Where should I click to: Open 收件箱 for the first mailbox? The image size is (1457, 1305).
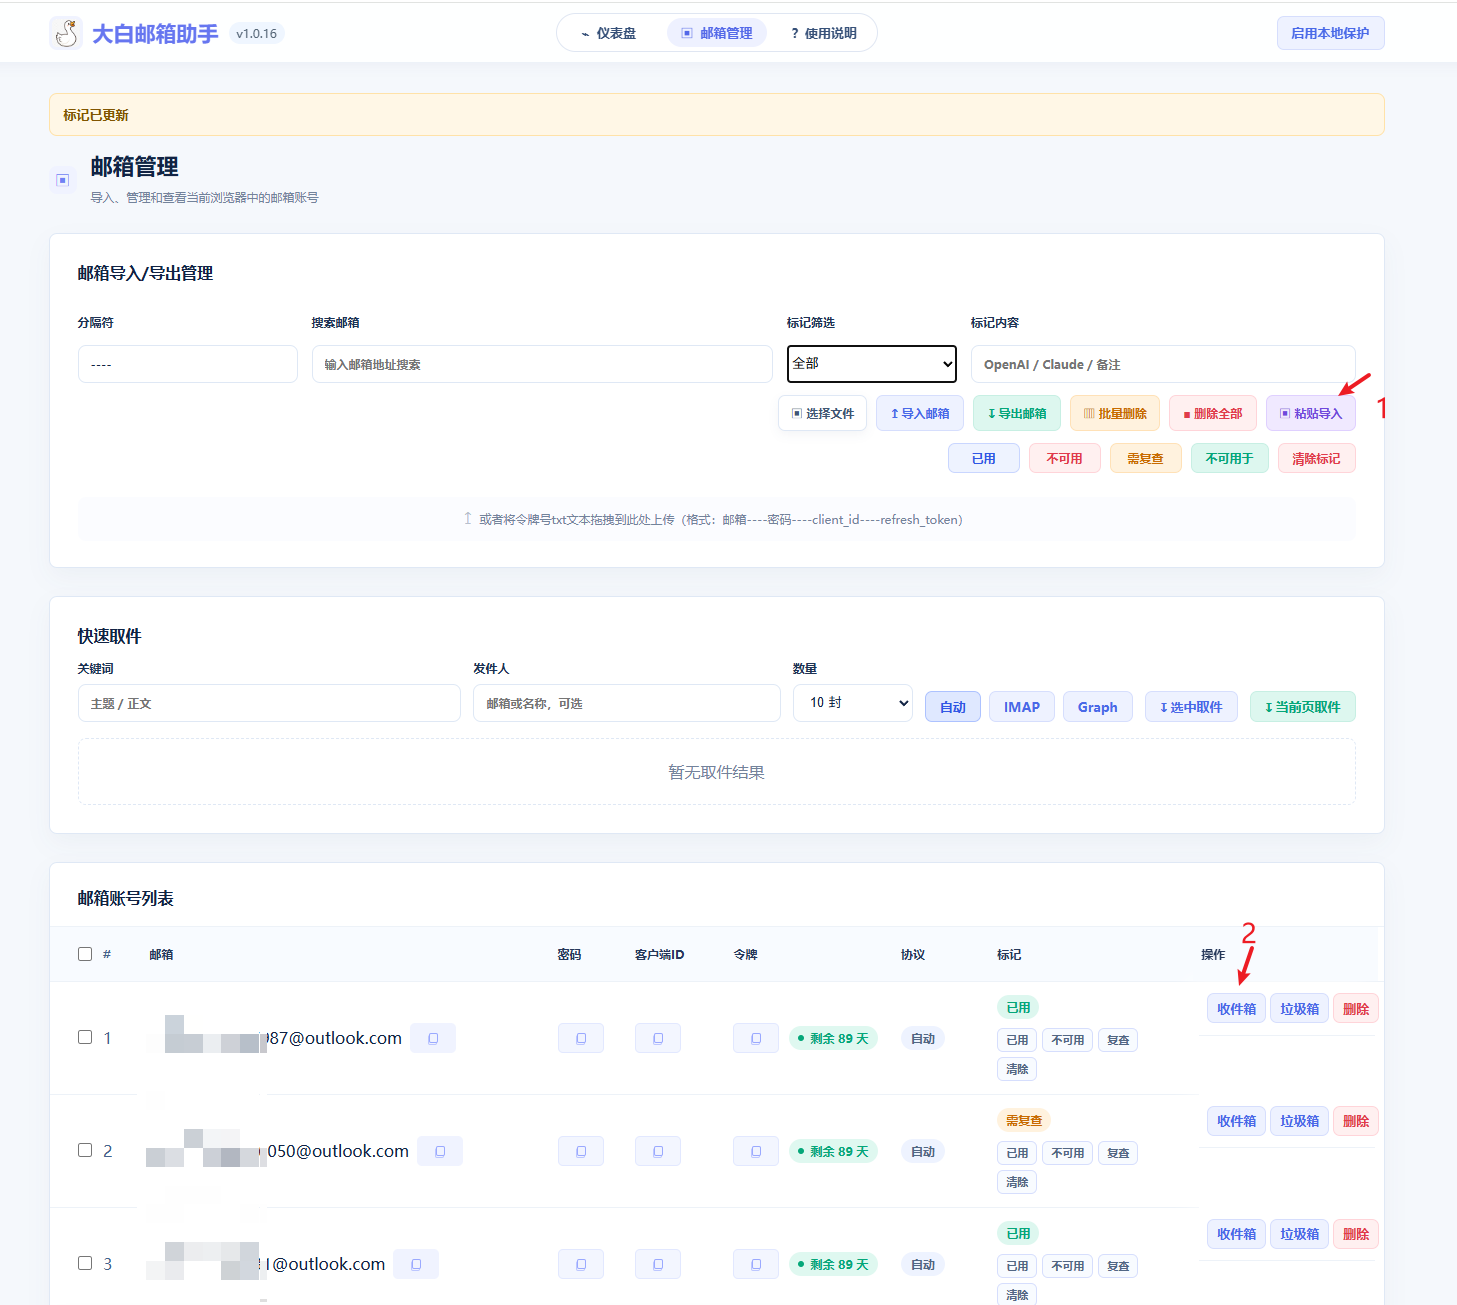(x=1237, y=1008)
